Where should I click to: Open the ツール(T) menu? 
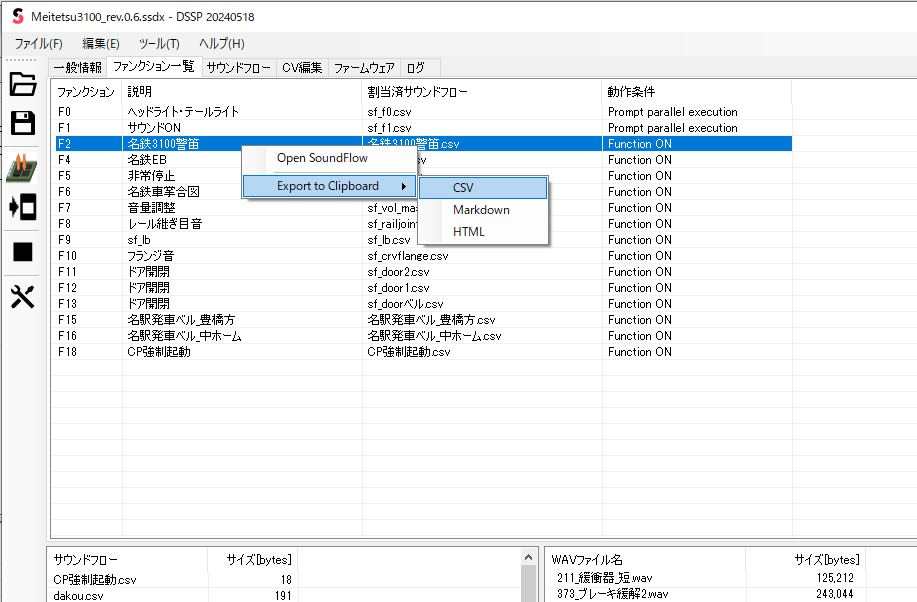click(159, 44)
